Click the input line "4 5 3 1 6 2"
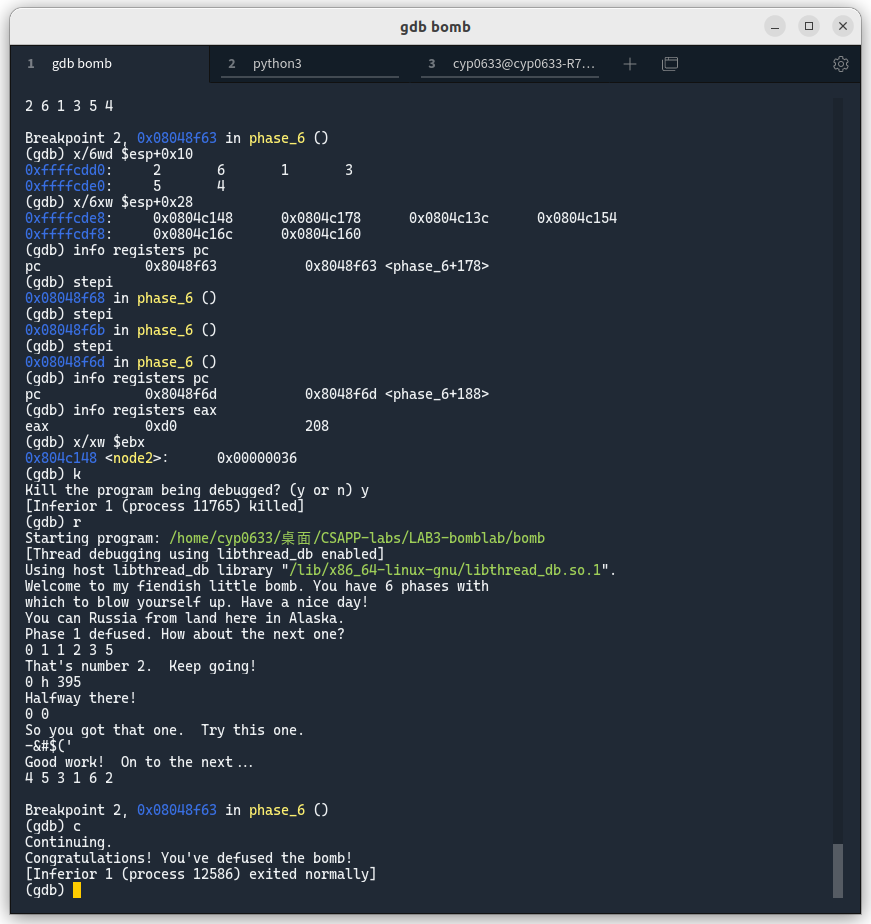 (x=69, y=778)
